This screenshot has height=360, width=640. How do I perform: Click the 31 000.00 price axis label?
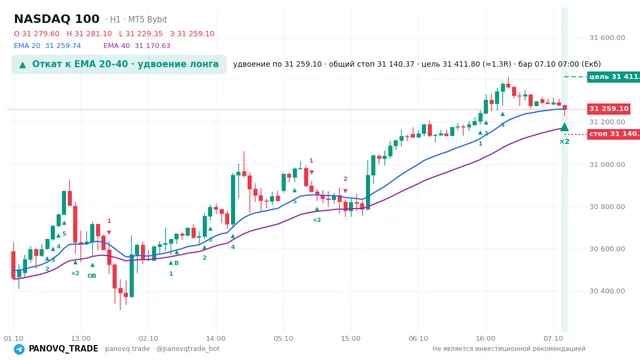(x=607, y=164)
